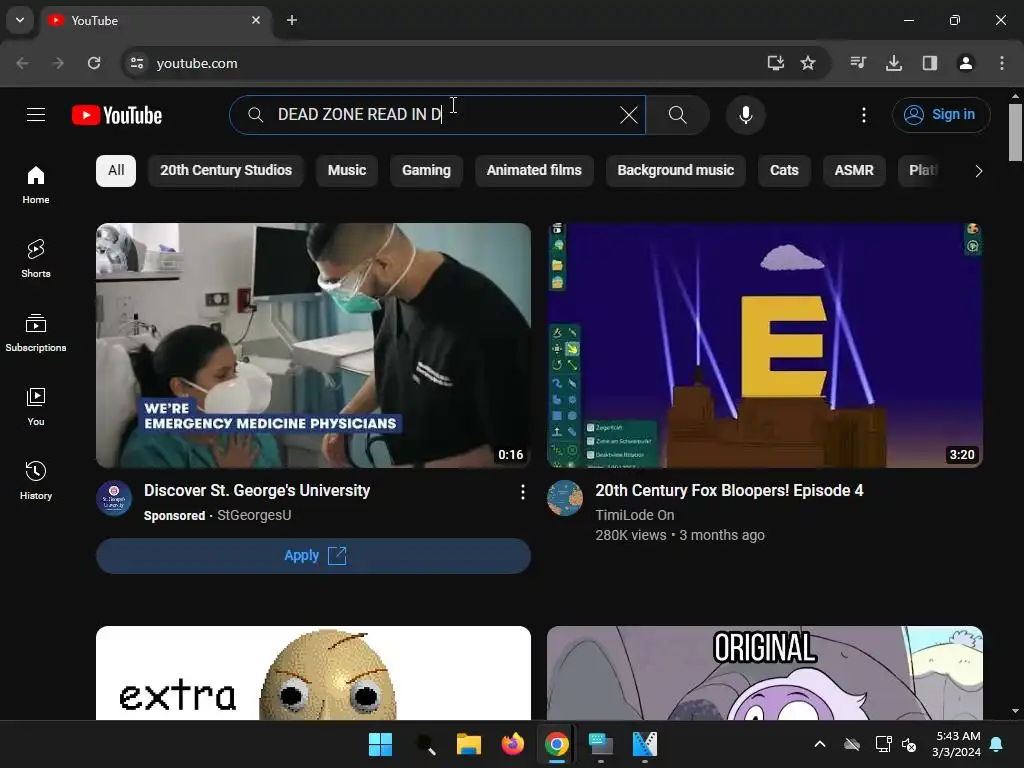Open a new Chrome tab
The width and height of the screenshot is (1024, 768).
coord(292,20)
